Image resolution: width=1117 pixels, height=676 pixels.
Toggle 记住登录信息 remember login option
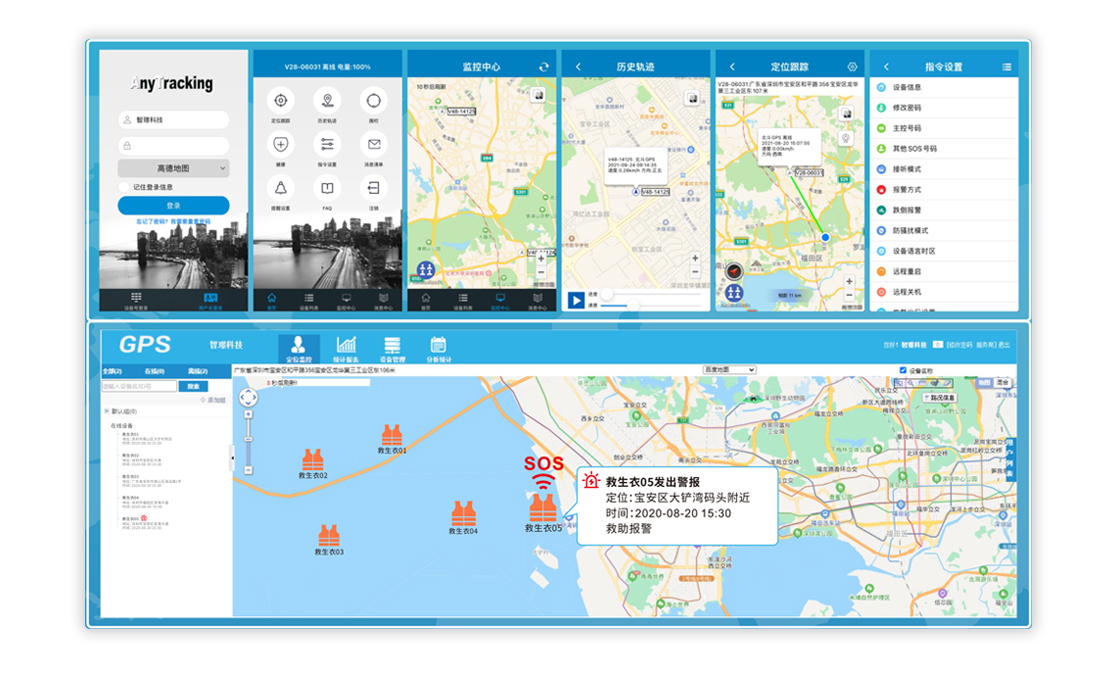tap(124, 187)
